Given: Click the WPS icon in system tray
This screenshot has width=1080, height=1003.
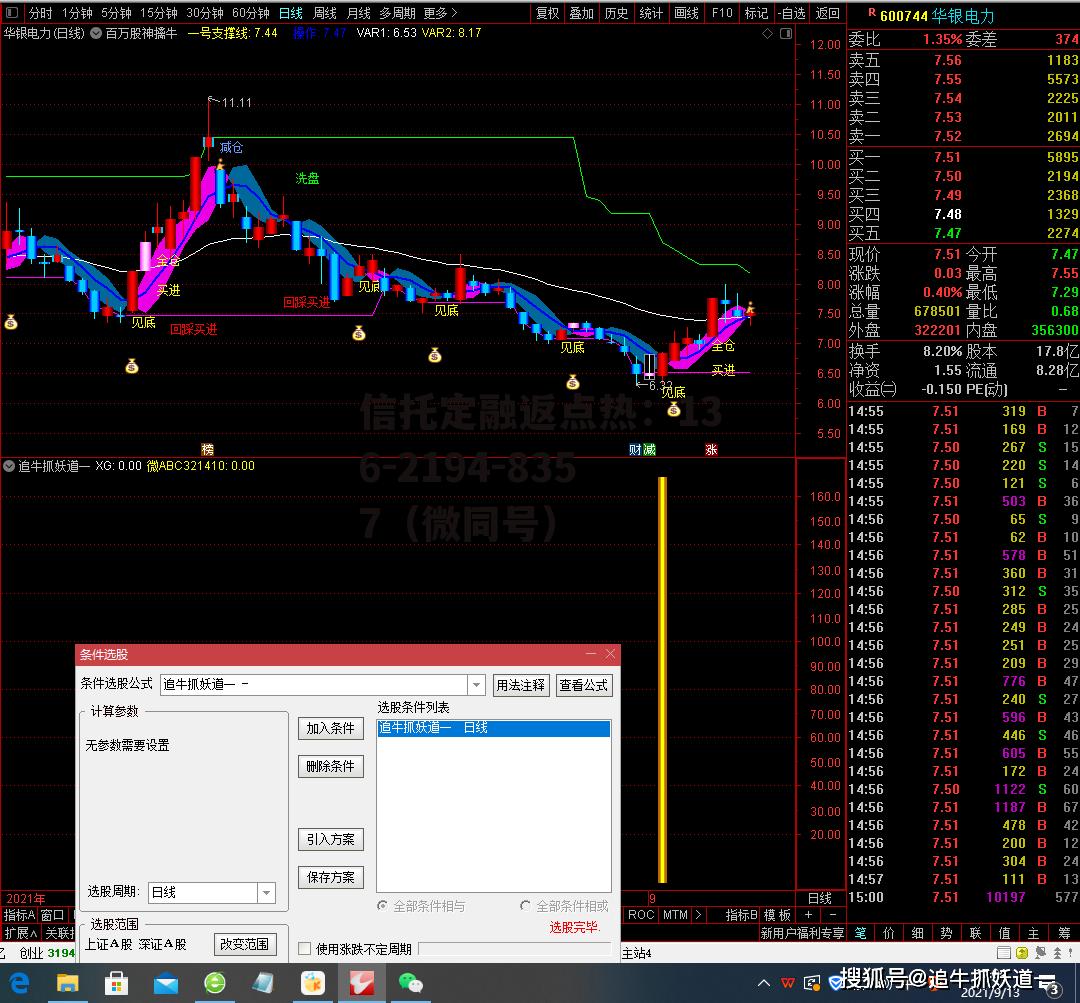Looking at the screenshot, I should coord(788,983).
